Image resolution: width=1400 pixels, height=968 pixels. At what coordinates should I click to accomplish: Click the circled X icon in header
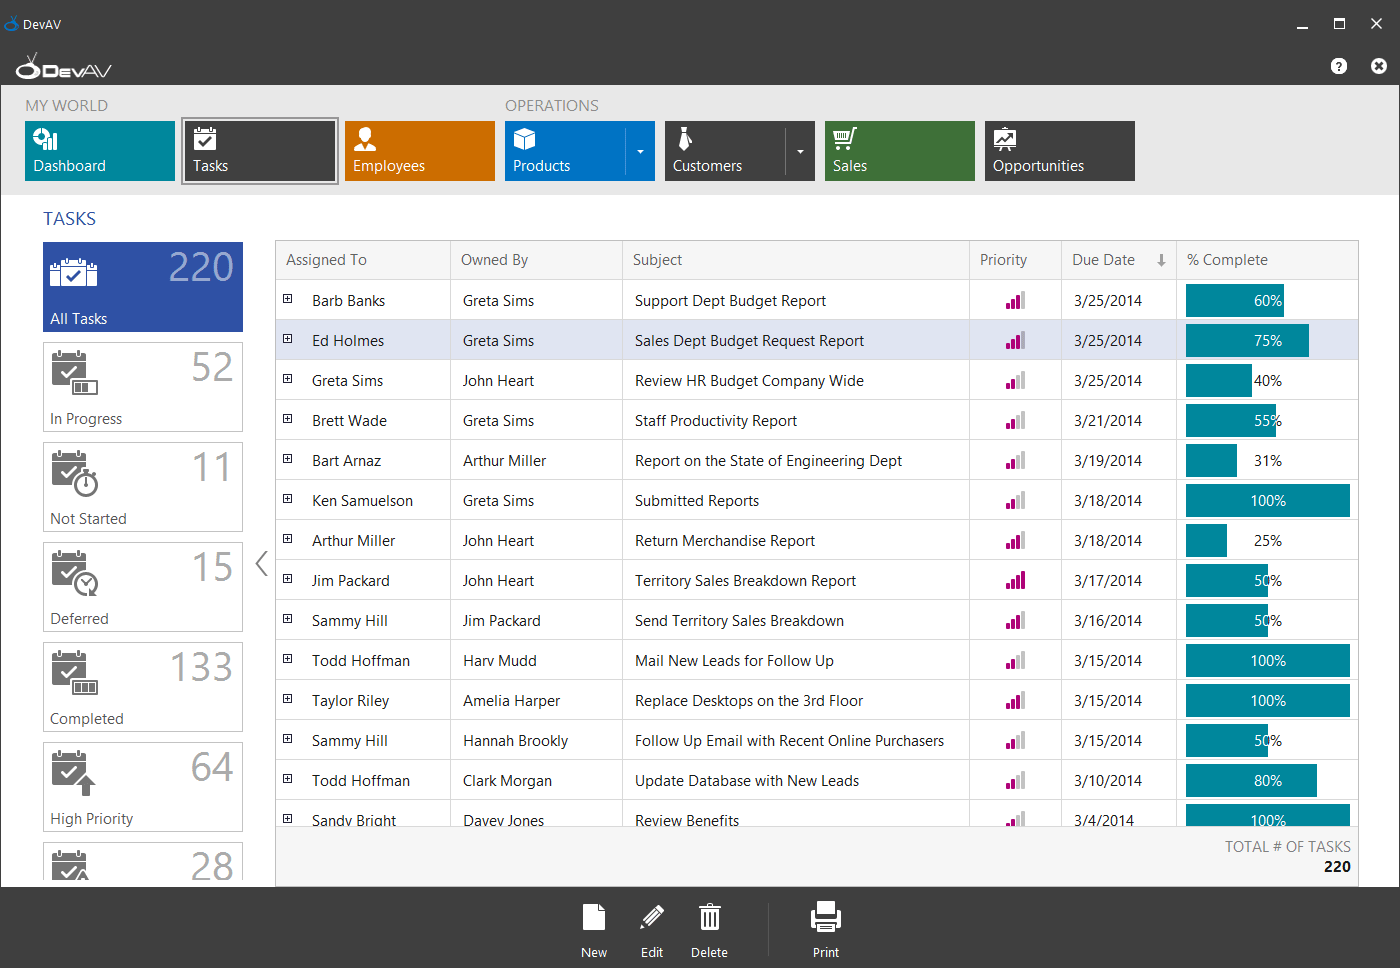(1379, 66)
